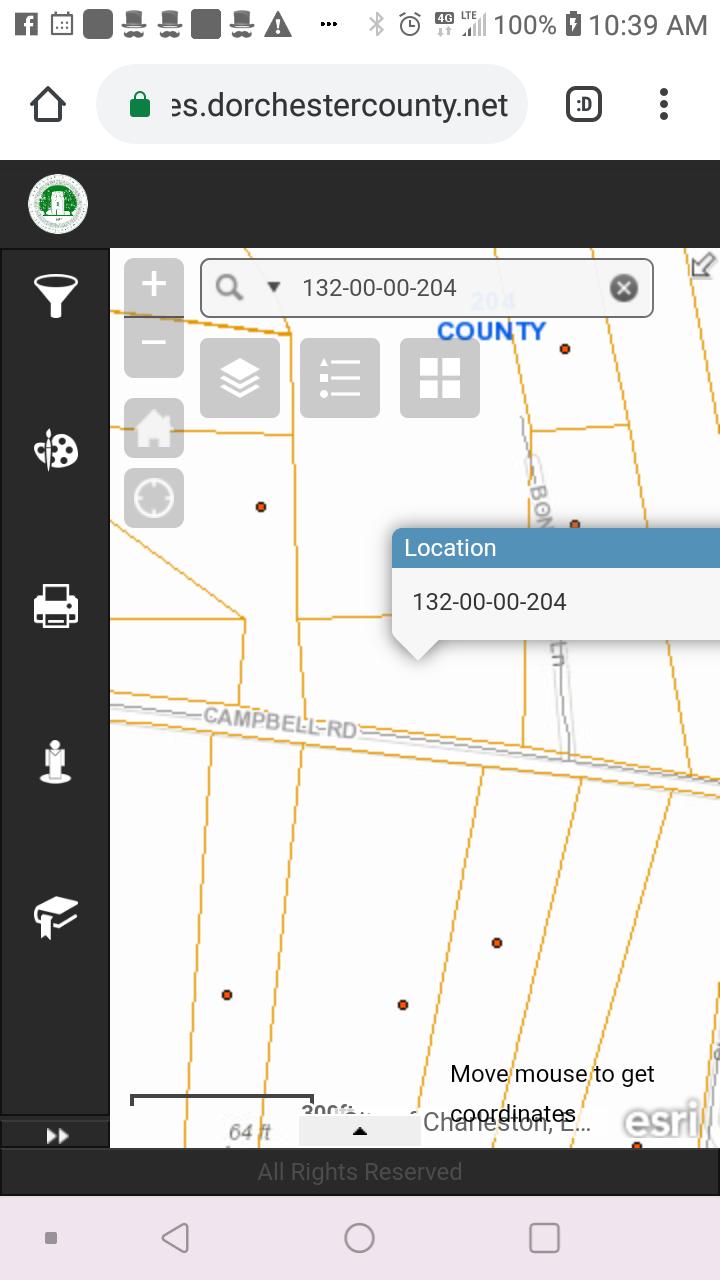The height and width of the screenshot is (1280, 720).
Task: Click the Dorchester County seal logo
Action: 58,204
